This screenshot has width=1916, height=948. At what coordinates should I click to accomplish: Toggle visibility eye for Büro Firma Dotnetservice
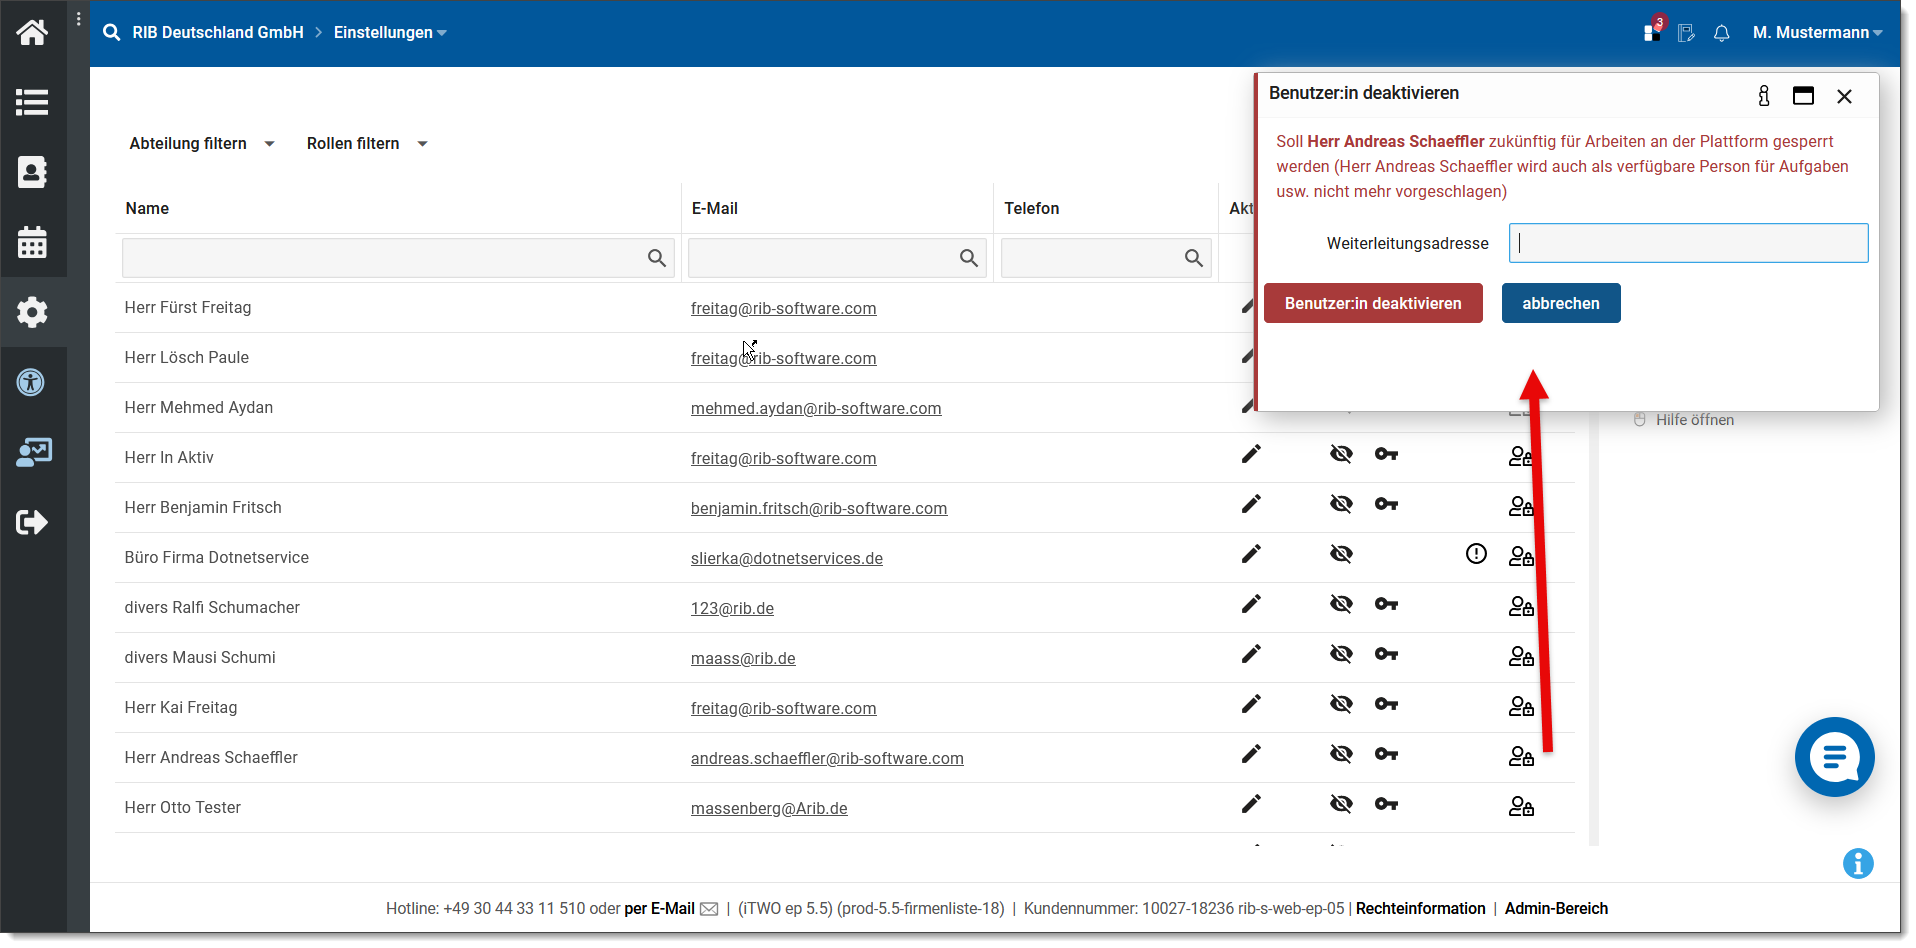(1340, 554)
